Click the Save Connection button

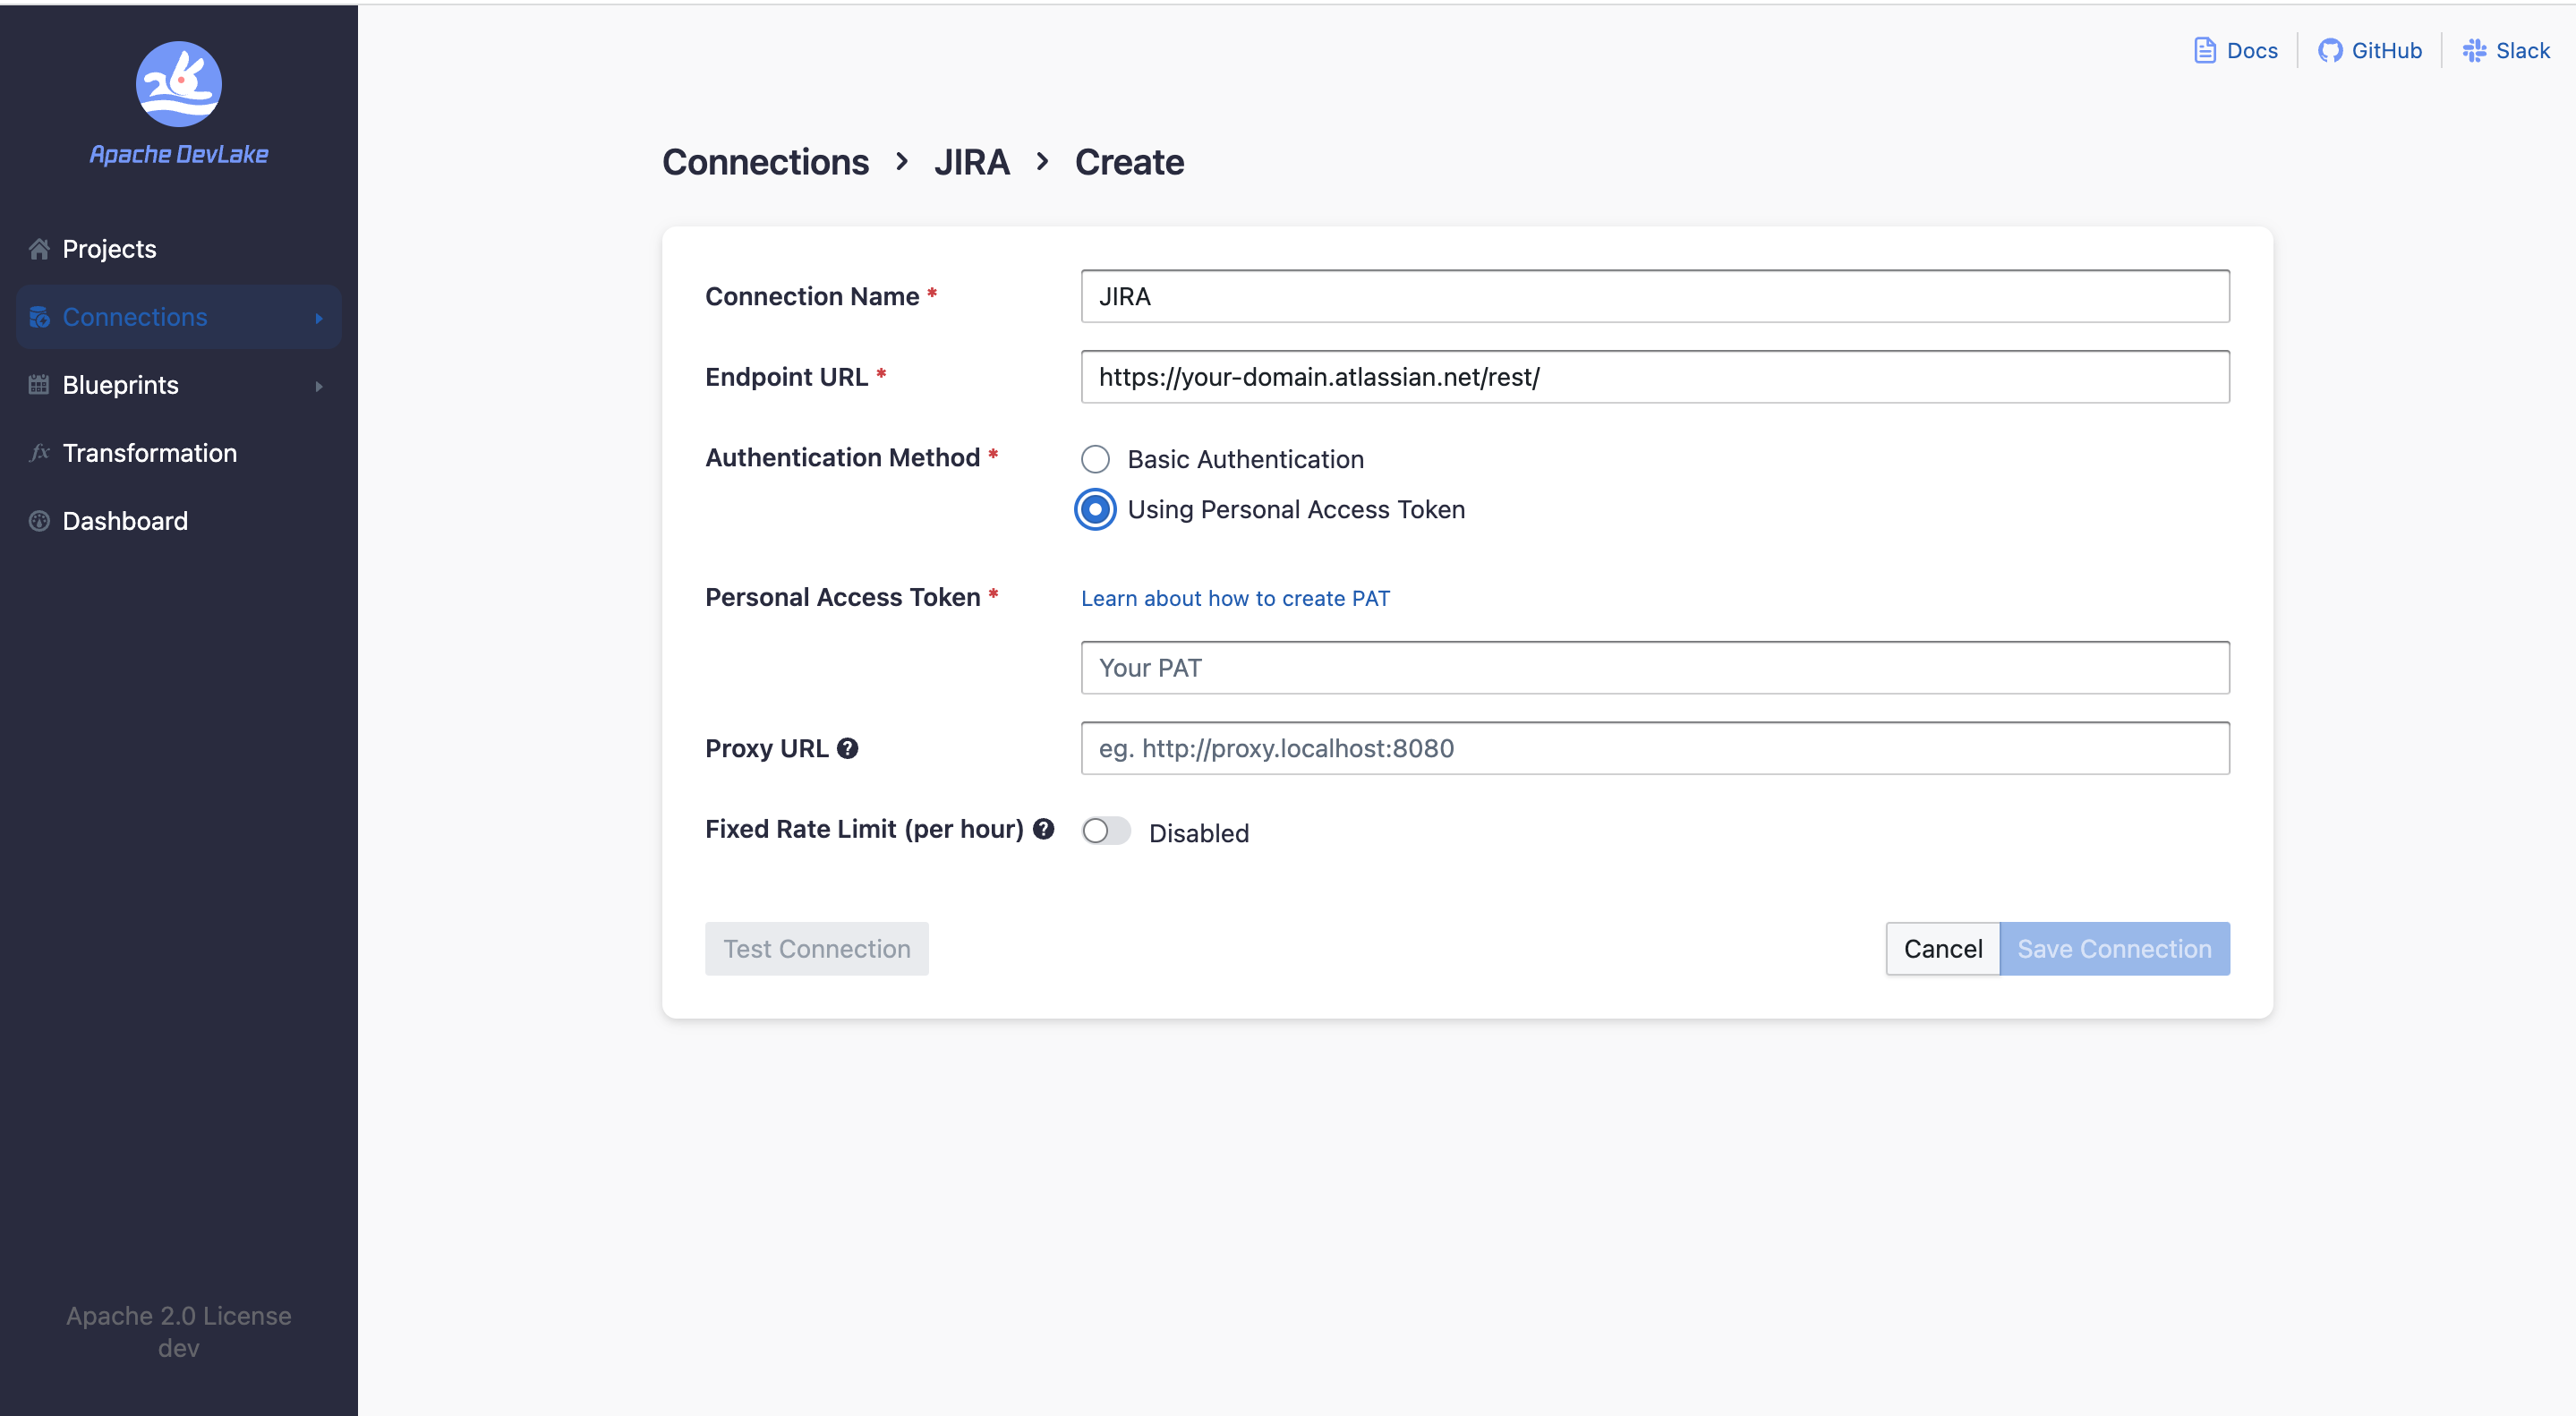click(x=2113, y=948)
